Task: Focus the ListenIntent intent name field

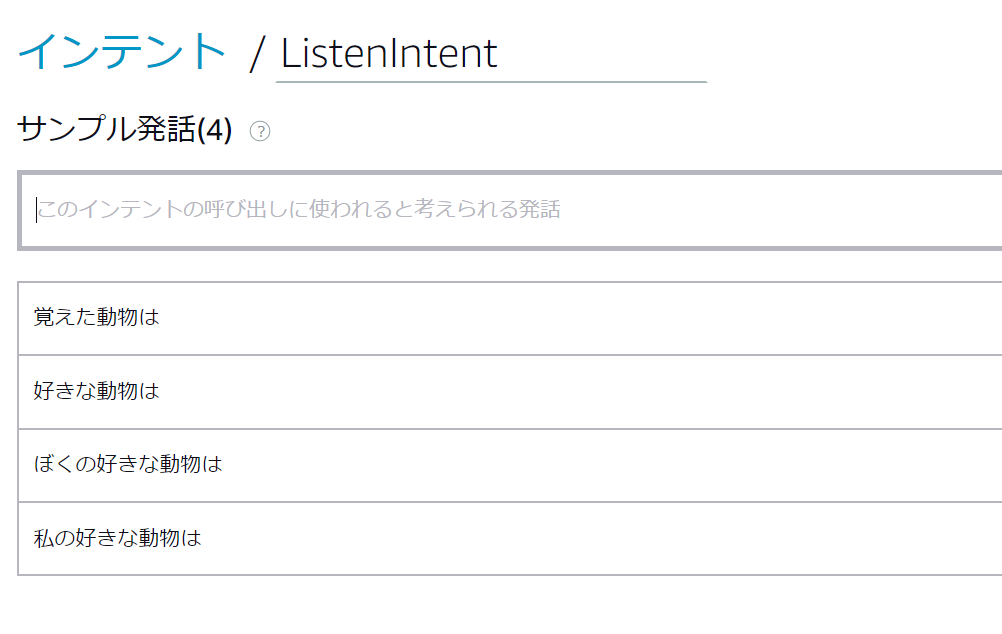Action: point(490,54)
